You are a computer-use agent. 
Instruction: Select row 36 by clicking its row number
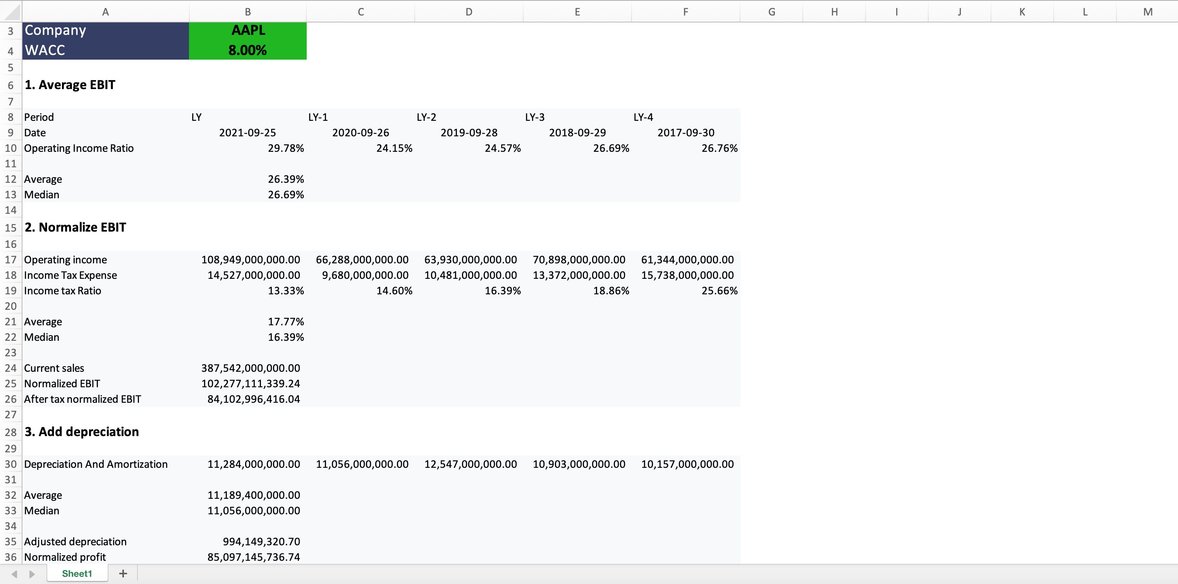10,557
